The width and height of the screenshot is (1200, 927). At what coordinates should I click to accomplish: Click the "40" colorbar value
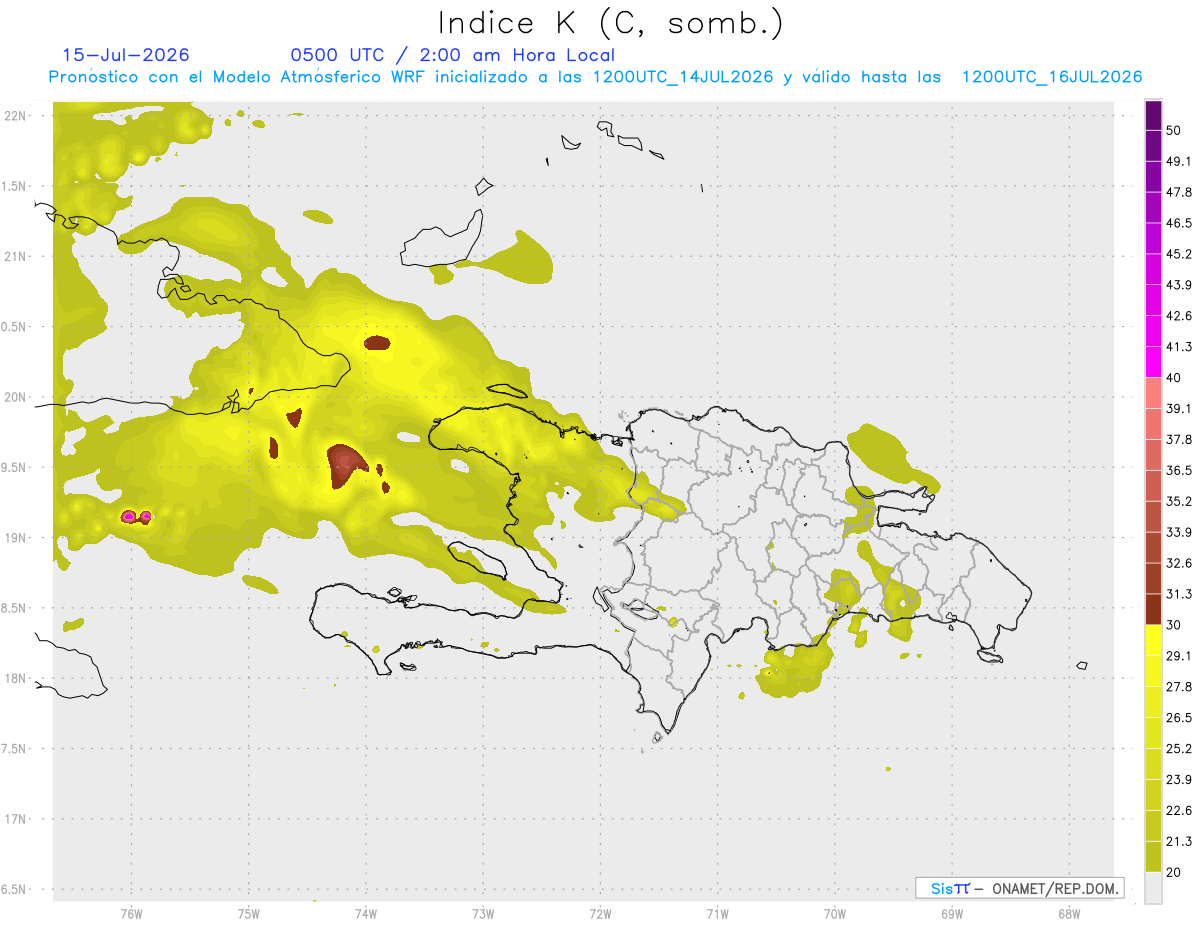[1174, 378]
